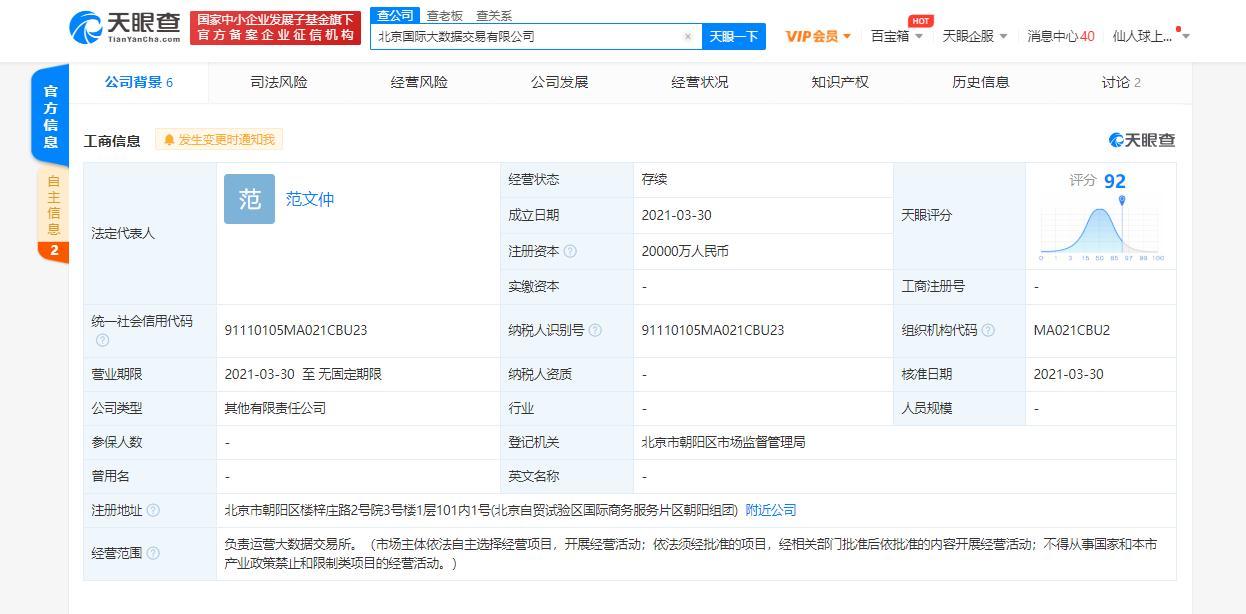Select the 查关系 search tab
Viewport: 1246px width, 614px height.
click(494, 15)
